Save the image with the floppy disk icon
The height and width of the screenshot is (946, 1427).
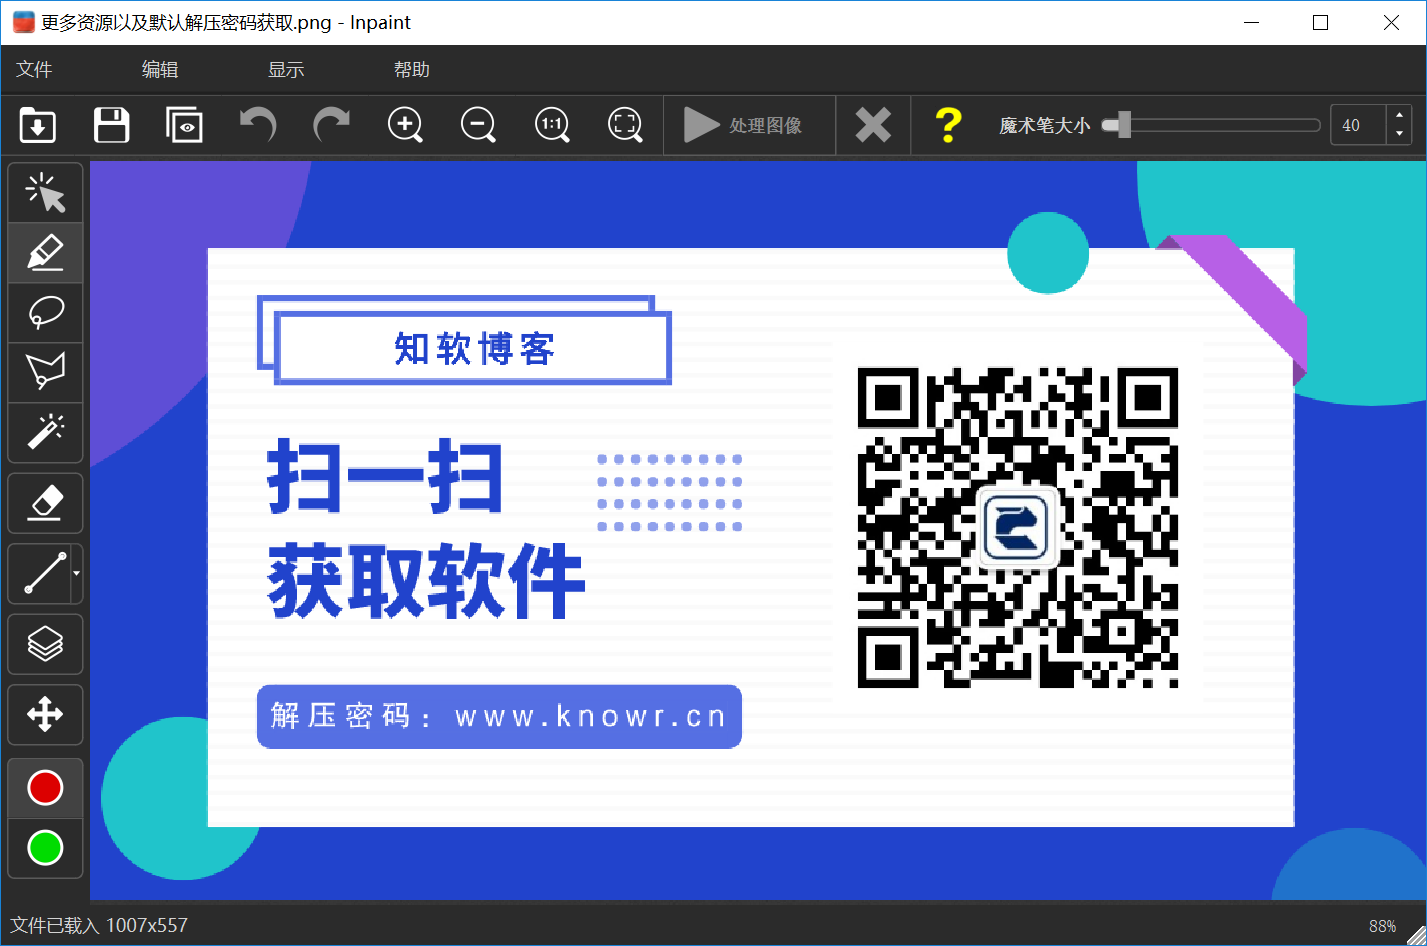tap(111, 125)
